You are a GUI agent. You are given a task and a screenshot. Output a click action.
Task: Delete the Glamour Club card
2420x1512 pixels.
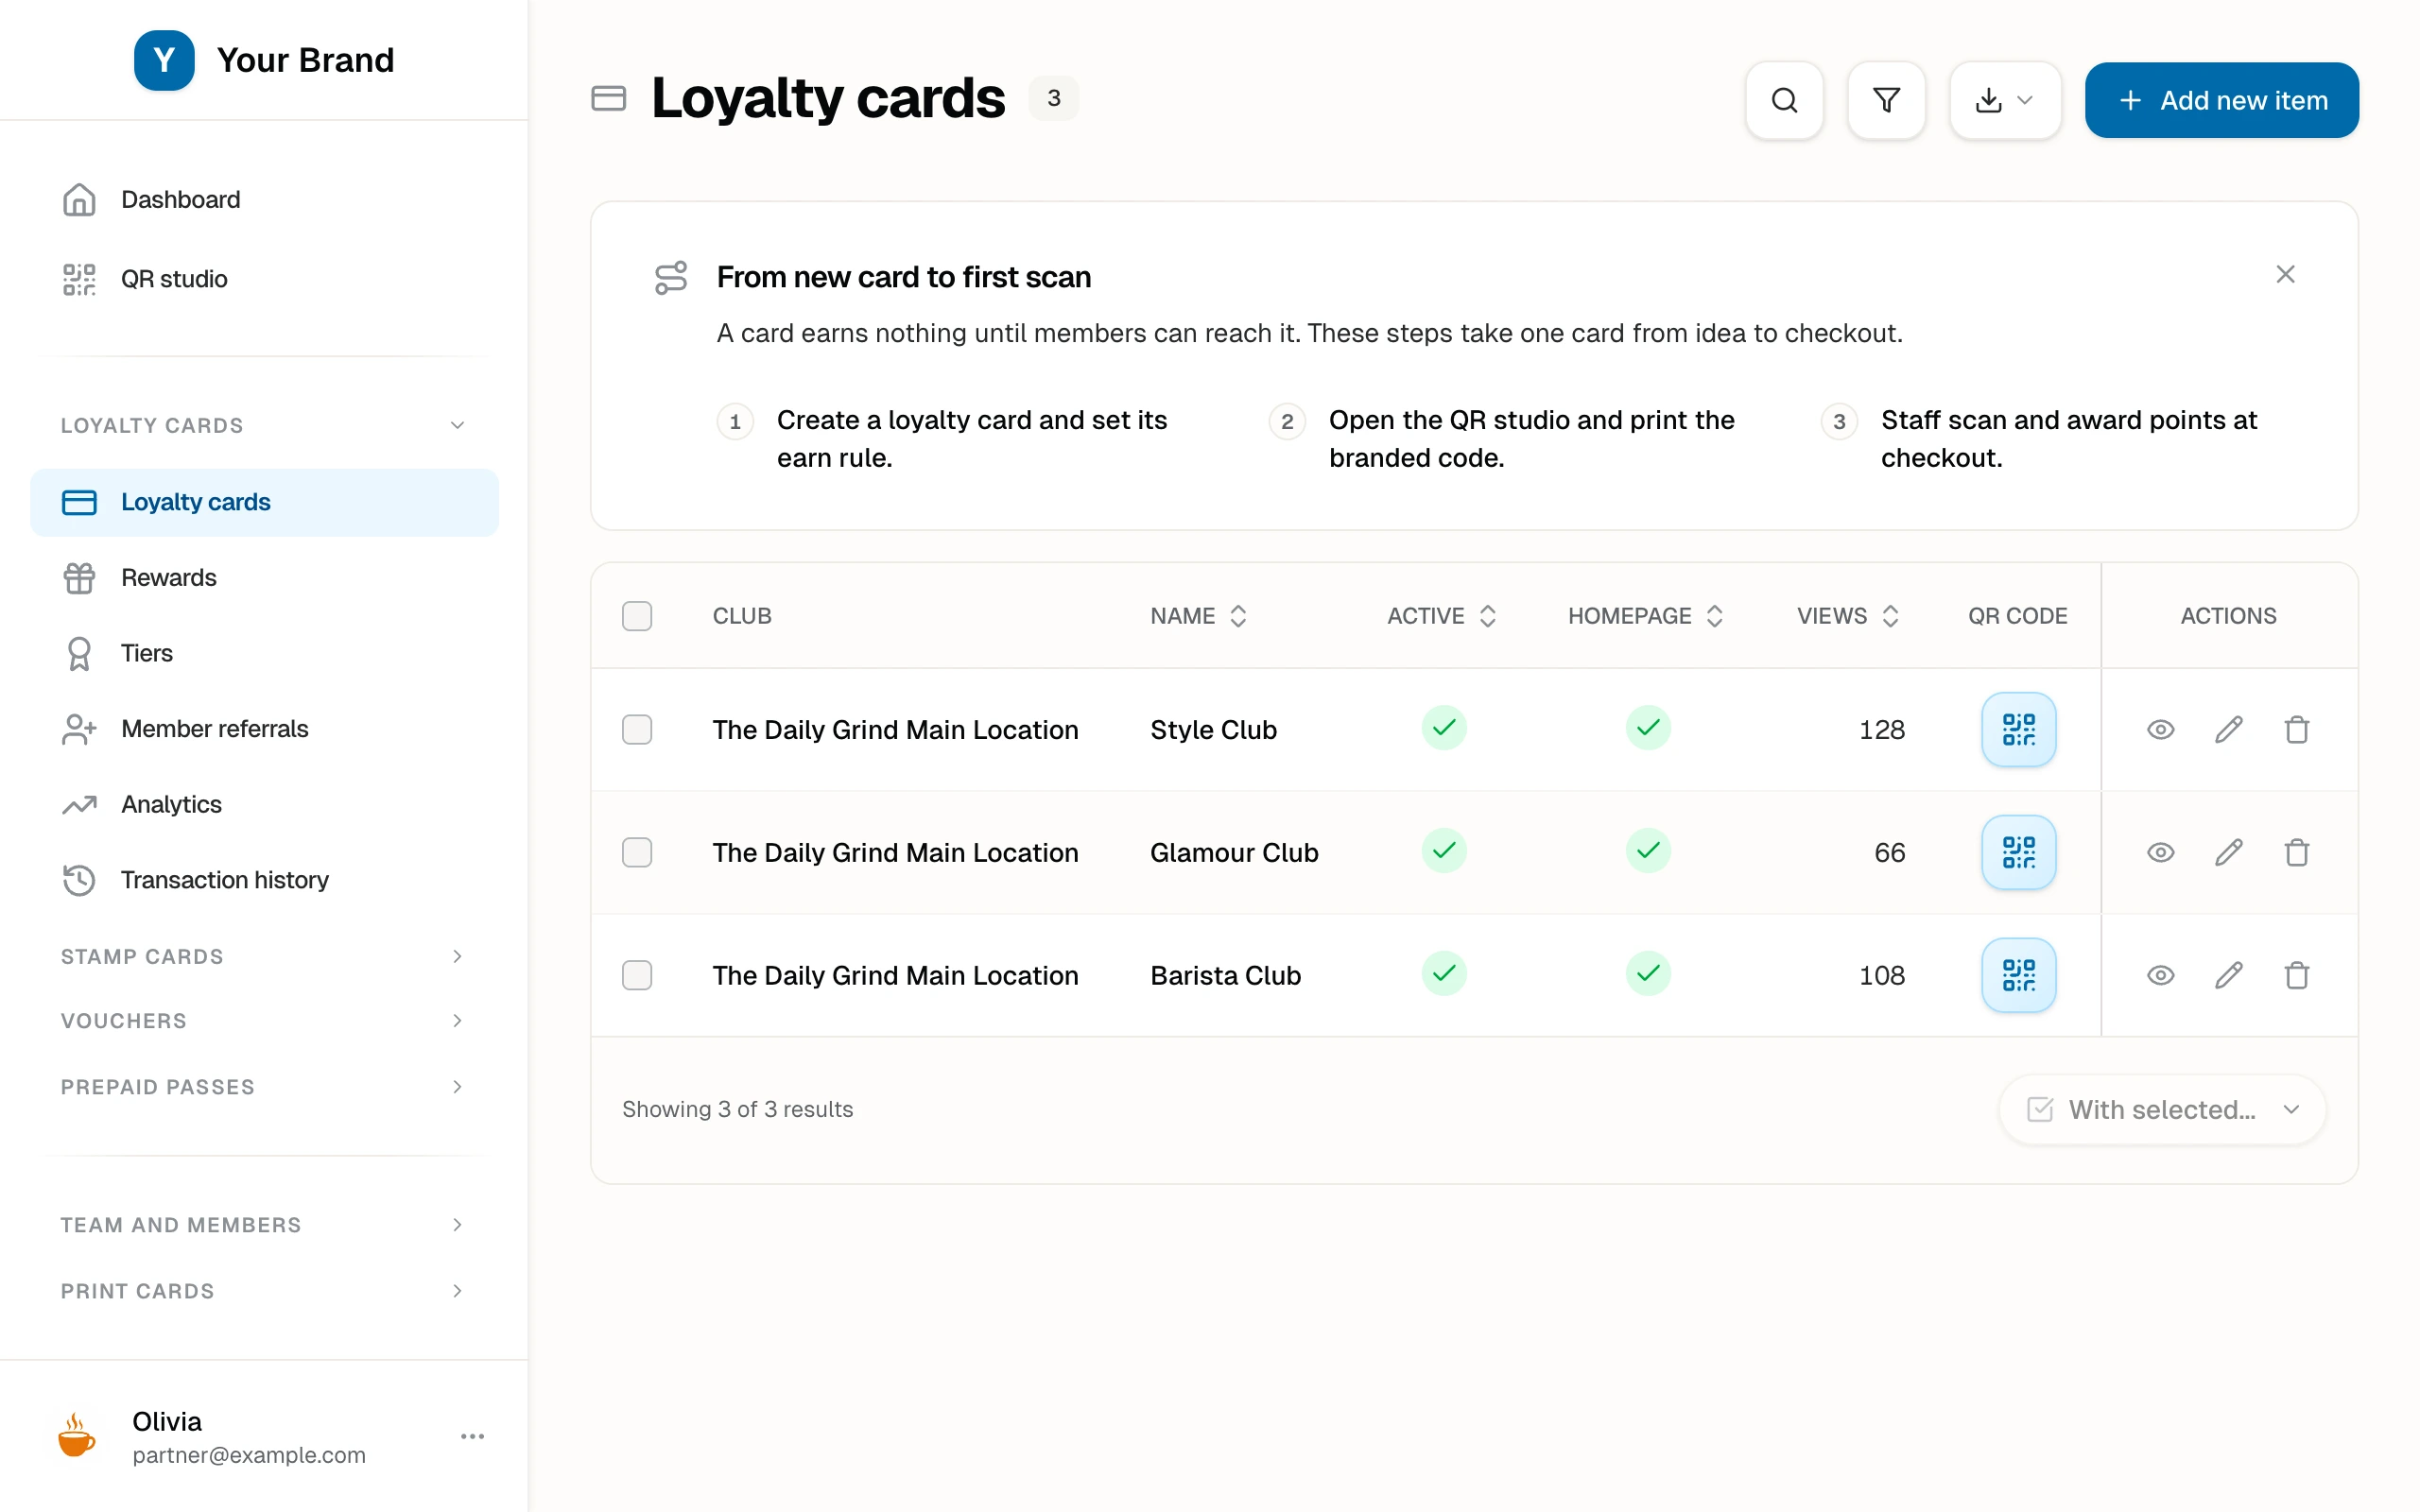2296,852
